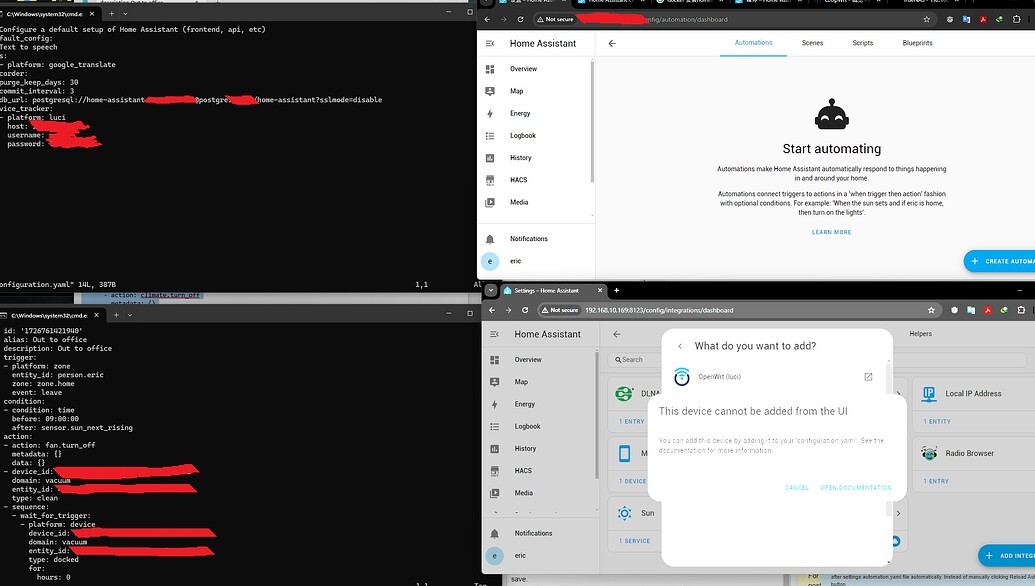Viewport: 1035px width, 586px height.
Task: Select the Energy dashboard icon
Action: tap(495, 403)
